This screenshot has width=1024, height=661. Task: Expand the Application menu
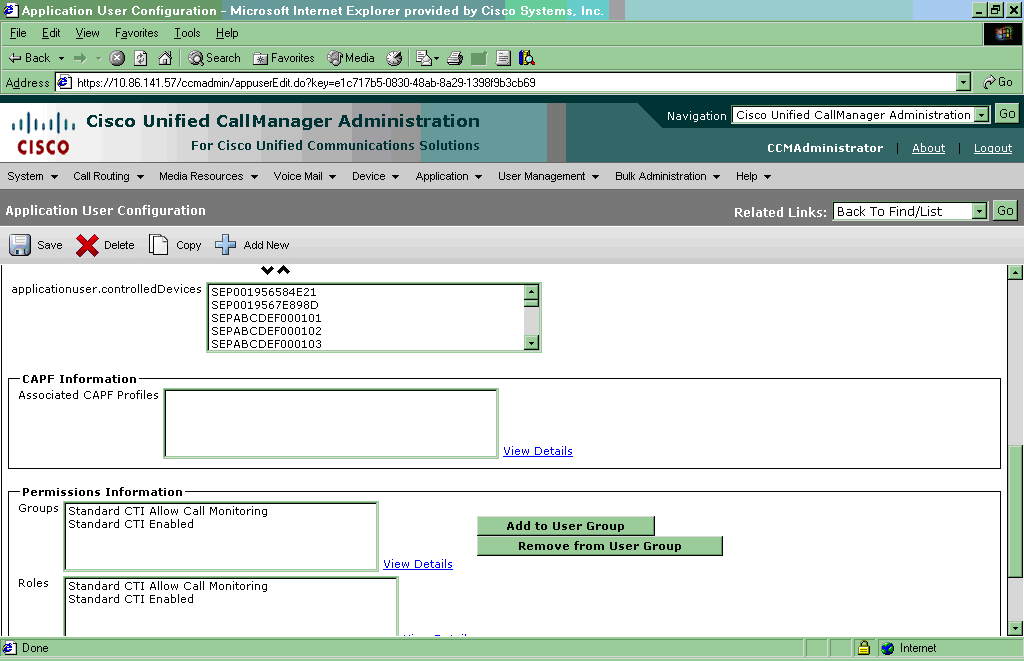point(449,176)
